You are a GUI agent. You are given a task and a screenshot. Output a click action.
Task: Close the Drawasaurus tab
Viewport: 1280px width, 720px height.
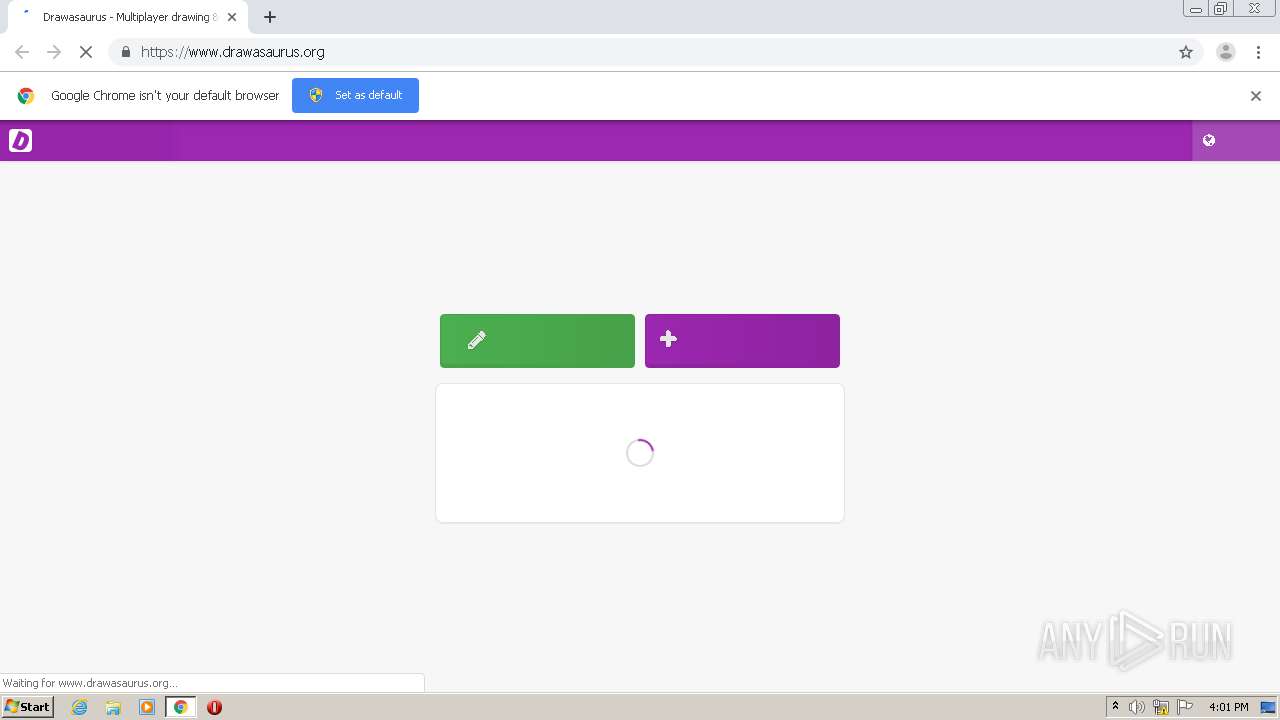pyautogui.click(x=232, y=17)
